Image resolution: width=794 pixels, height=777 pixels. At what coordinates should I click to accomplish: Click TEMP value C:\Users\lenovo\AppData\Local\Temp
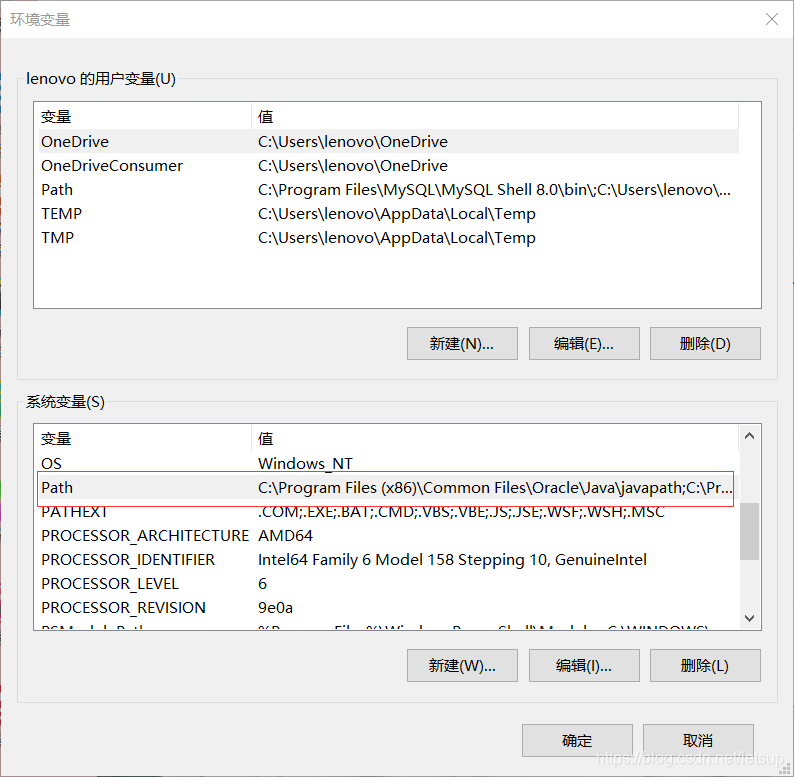(396, 214)
